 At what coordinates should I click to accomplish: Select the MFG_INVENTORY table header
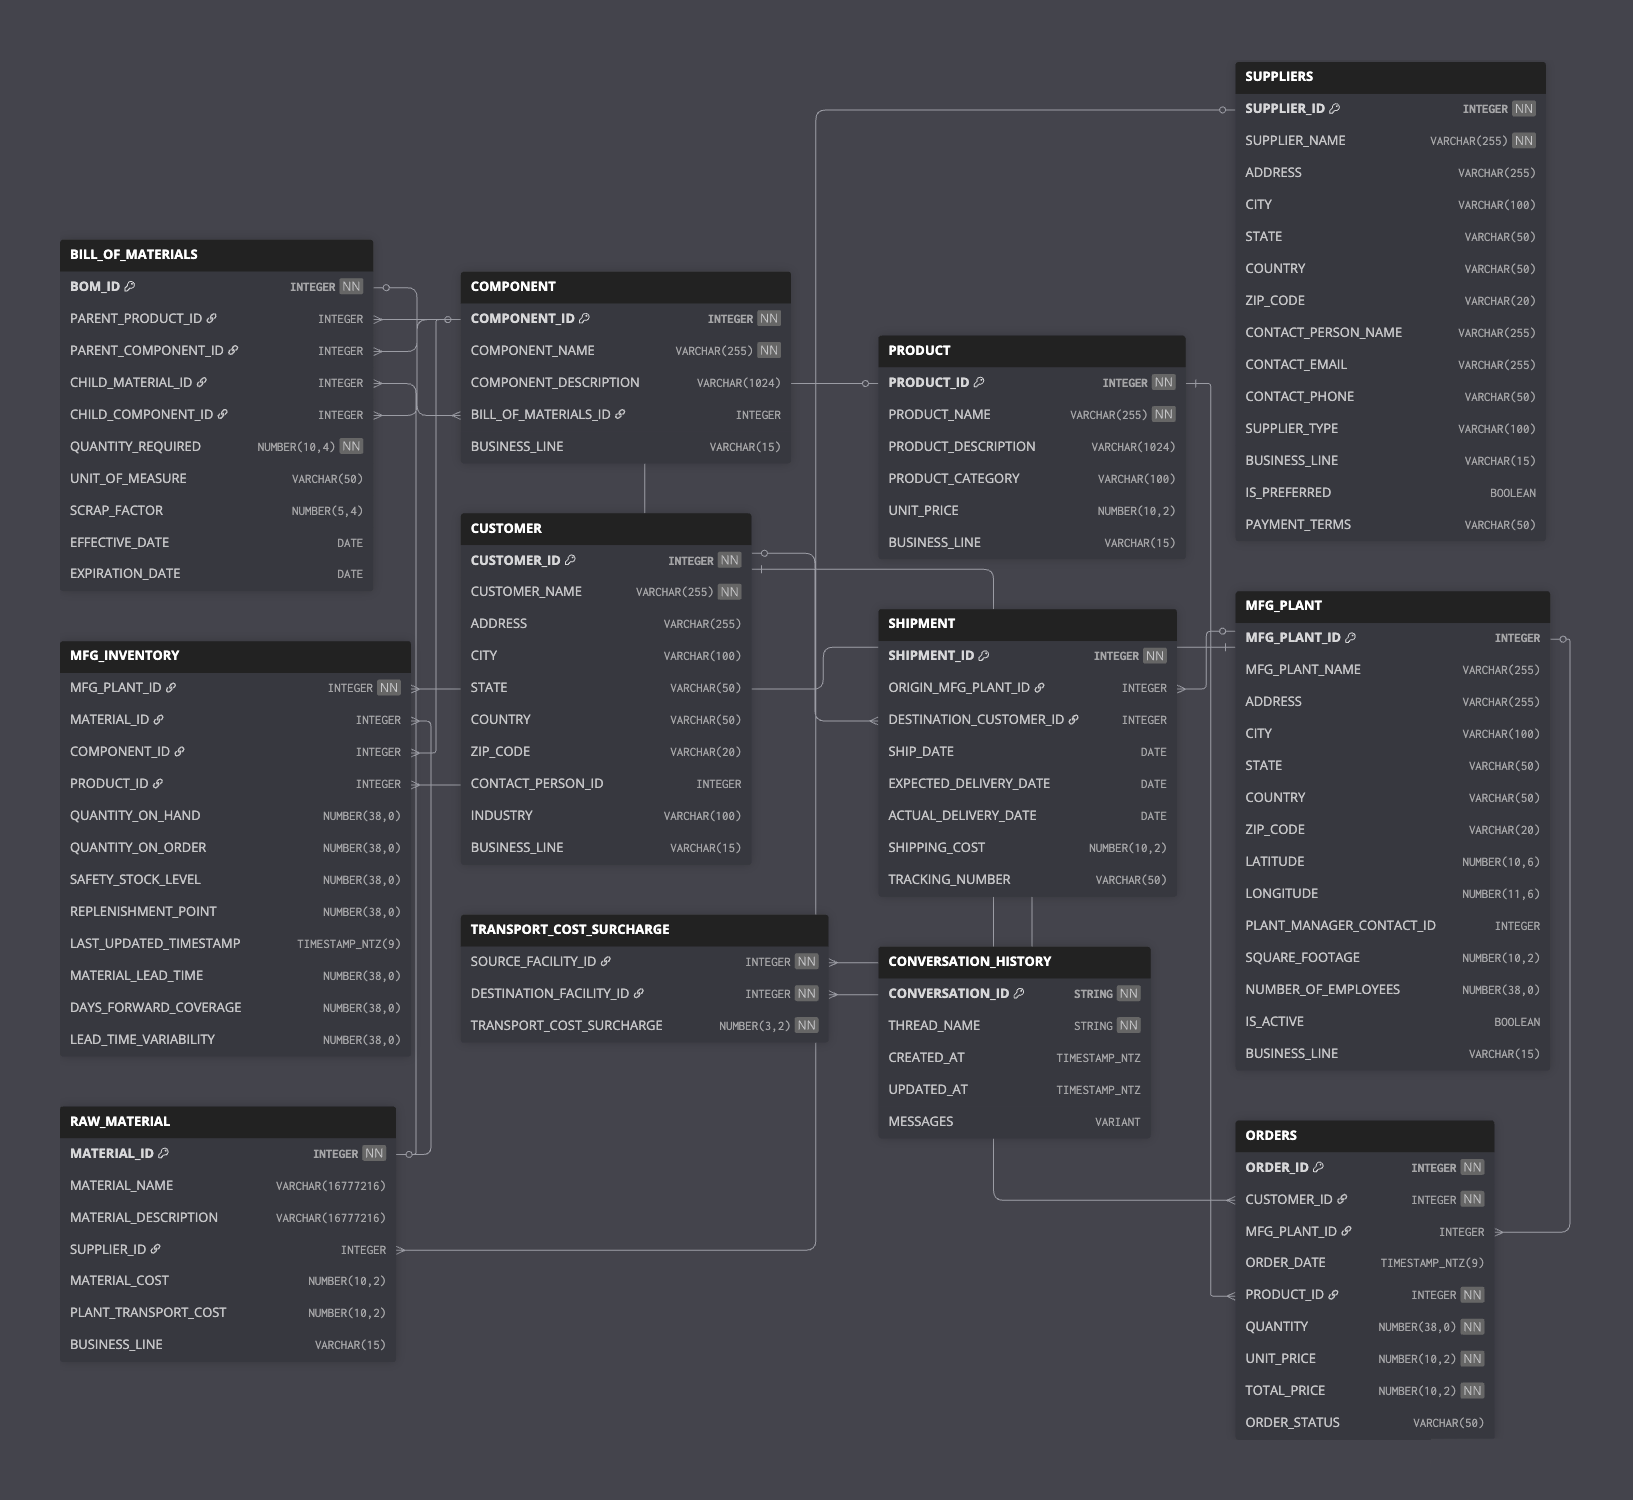[x=235, y=656]
